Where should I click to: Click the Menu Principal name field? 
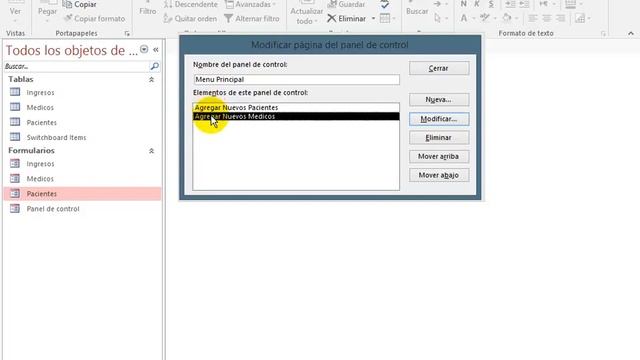(296, 80)
